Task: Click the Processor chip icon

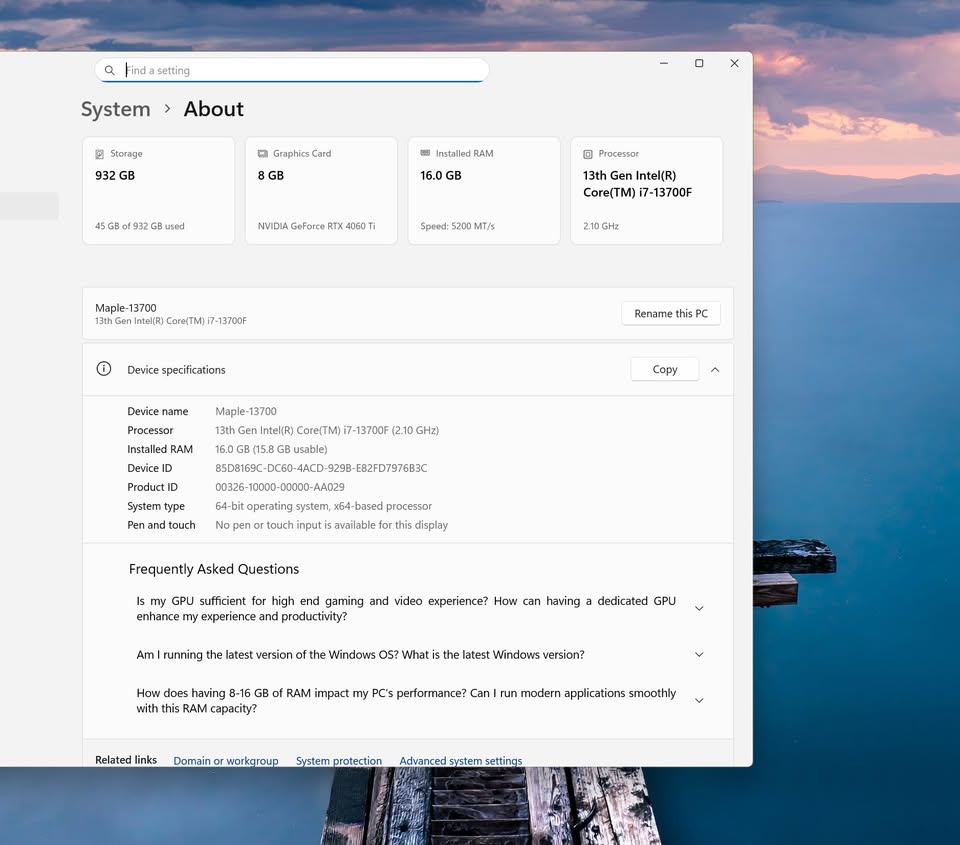Action: click(x=588, y=154)
